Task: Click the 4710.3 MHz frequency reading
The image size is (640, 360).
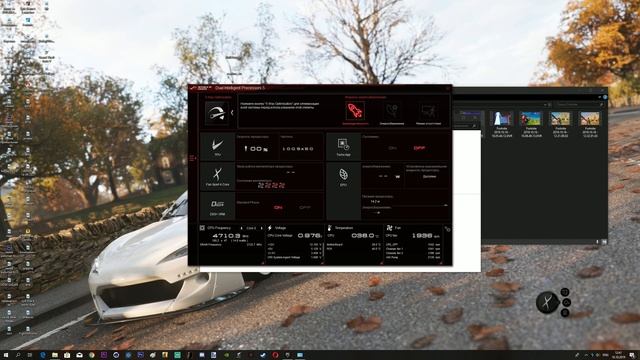Action: coord(231,236)
